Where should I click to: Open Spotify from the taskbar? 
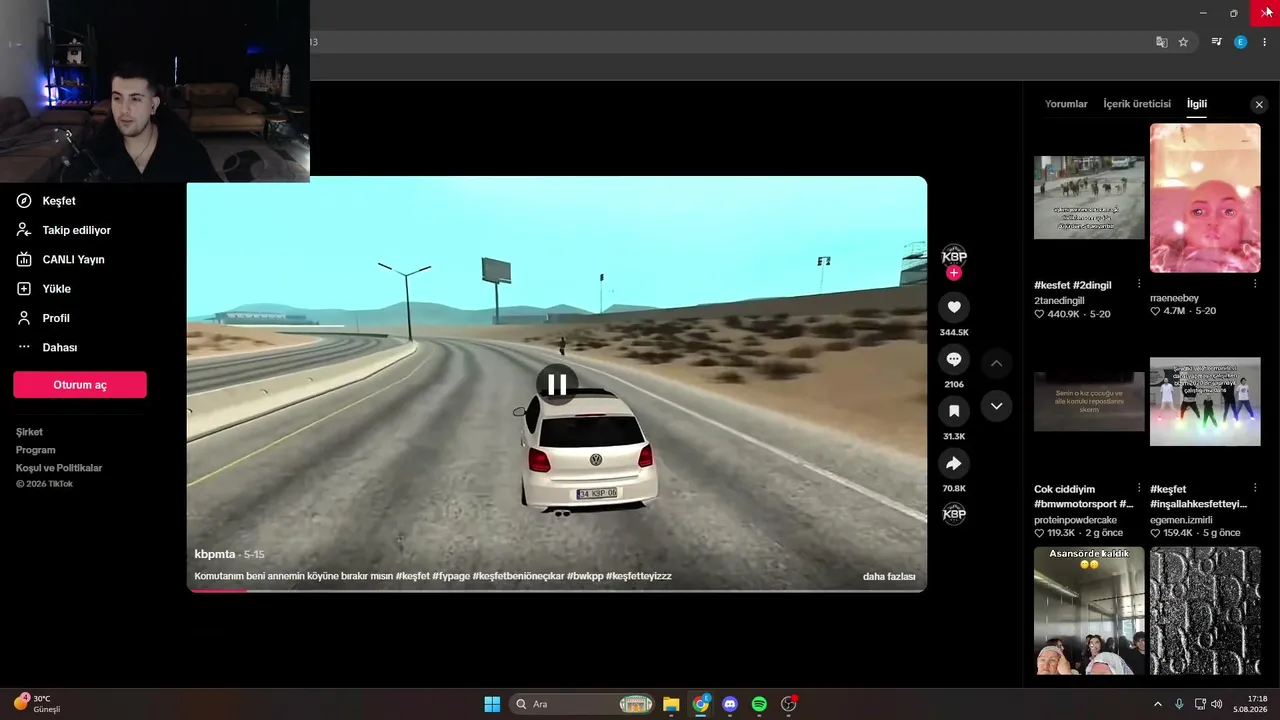click(x=759, y=704)
